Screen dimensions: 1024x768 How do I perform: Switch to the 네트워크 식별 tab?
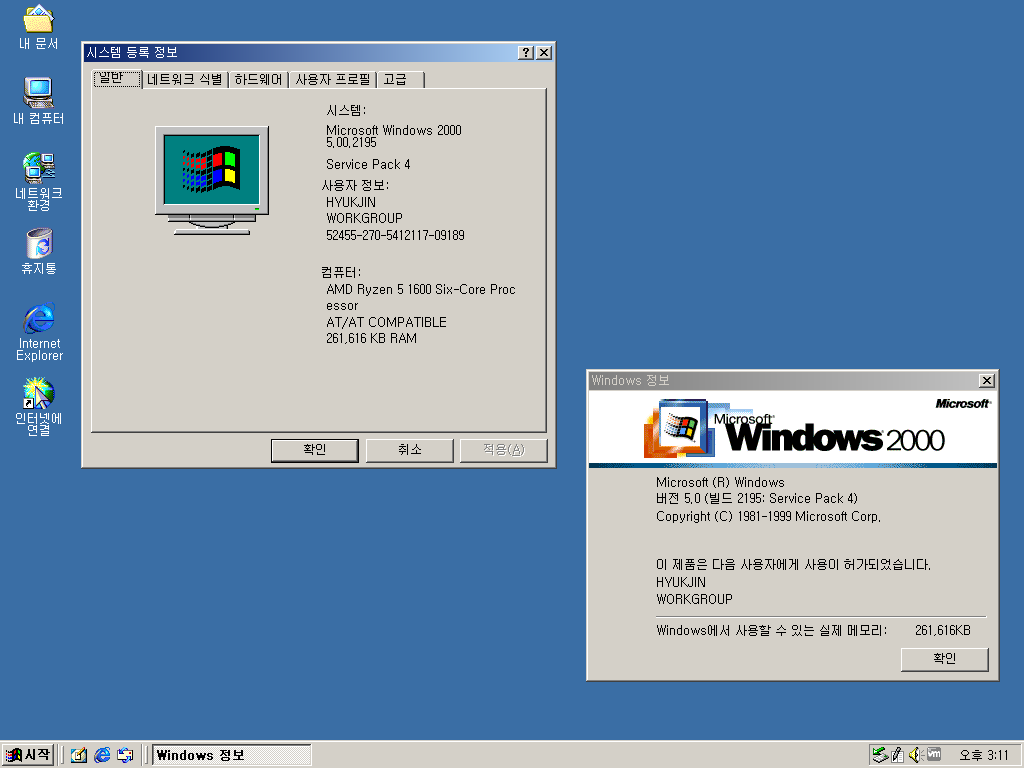tap(185, 80)
